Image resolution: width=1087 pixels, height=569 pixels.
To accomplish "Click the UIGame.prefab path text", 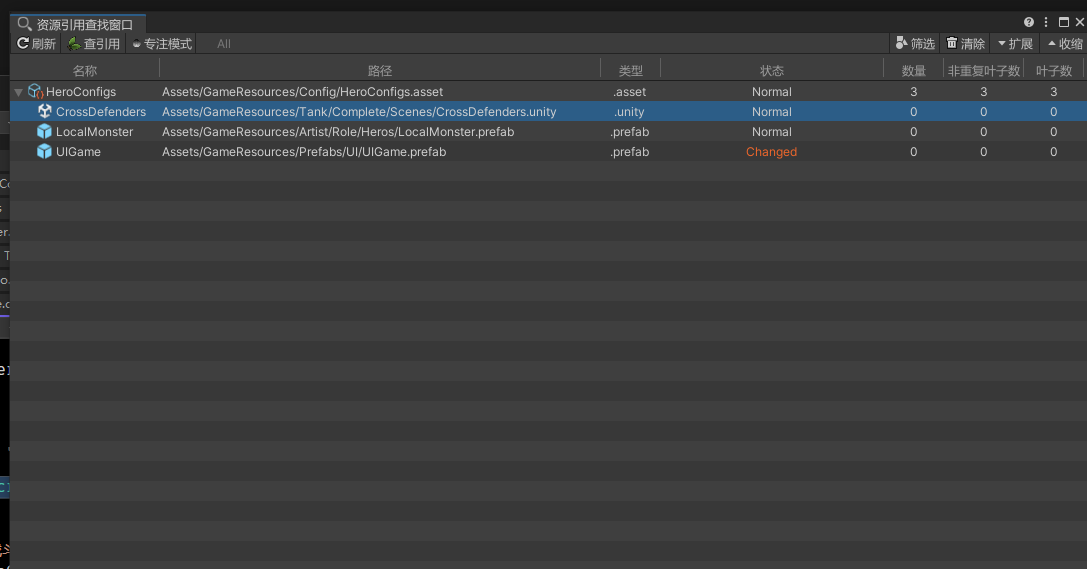I will point(304,152).
